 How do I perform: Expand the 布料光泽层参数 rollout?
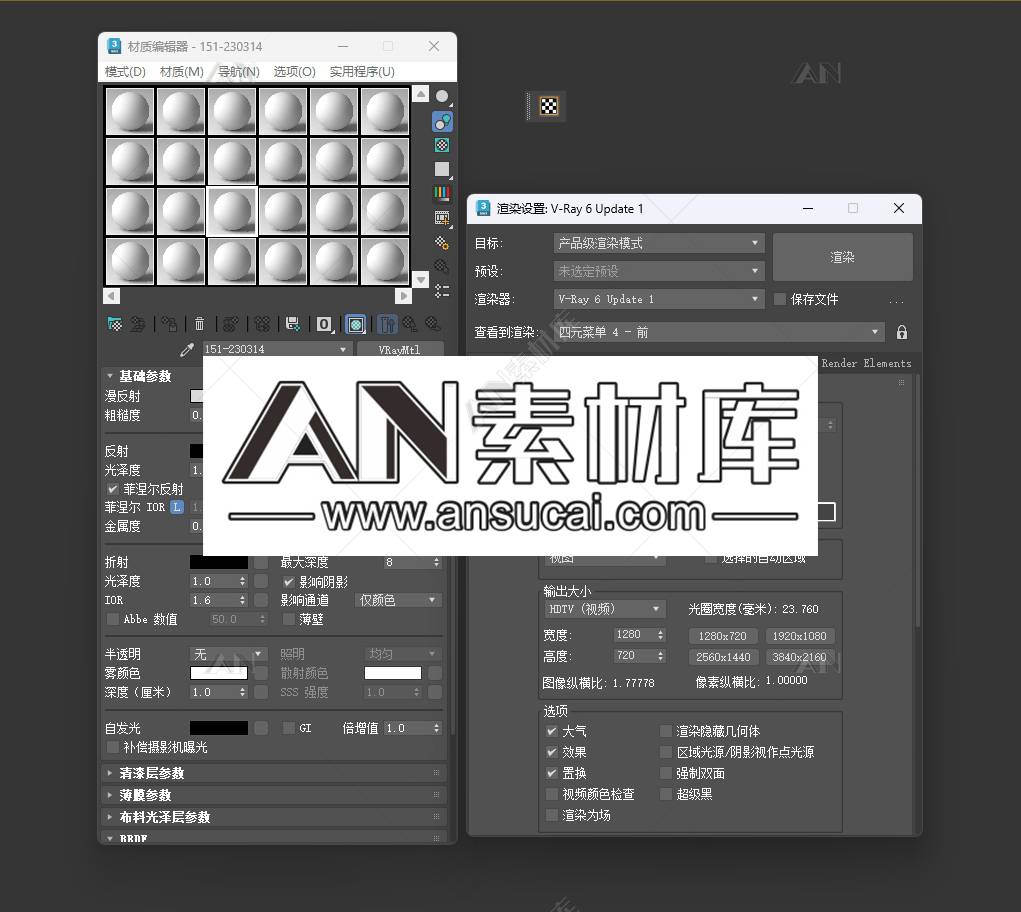(273, 817)
